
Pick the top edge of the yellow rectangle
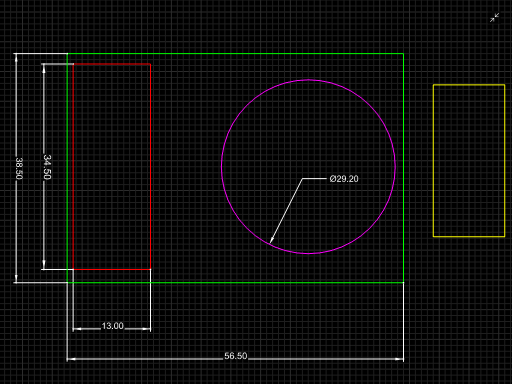click(x=469, y=85)
